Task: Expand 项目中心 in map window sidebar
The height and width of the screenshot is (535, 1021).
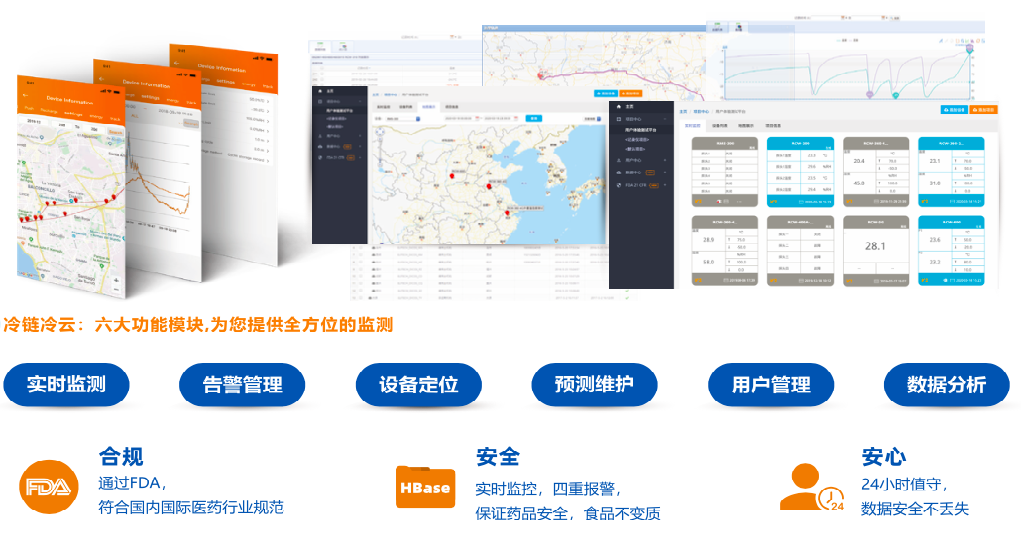Action: 340,102
